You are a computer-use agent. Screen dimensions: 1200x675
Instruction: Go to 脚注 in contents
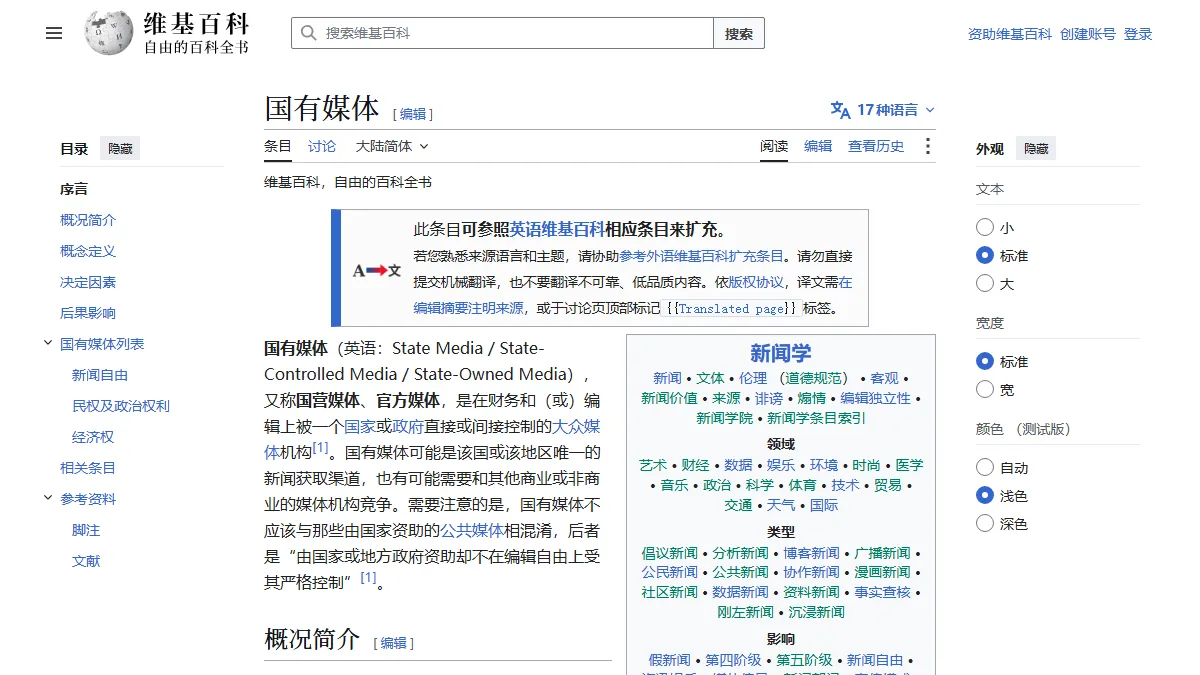point(86,530)
